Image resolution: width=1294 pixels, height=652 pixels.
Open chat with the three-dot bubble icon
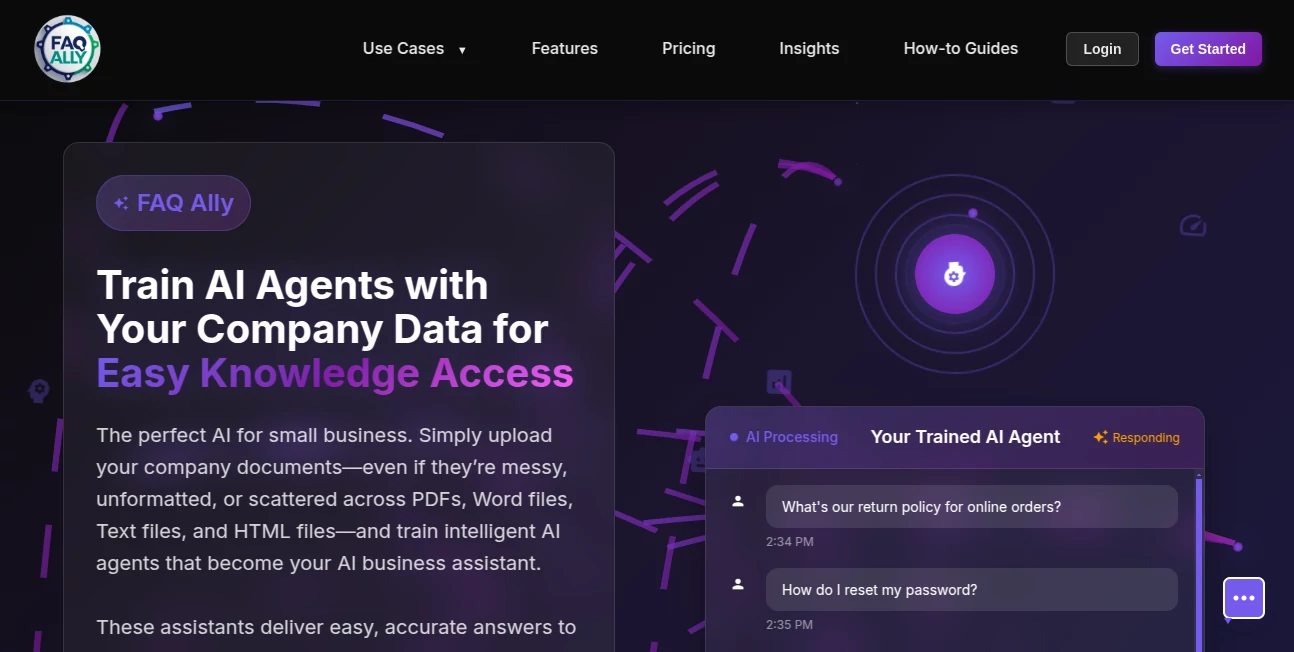point(1244,598)
